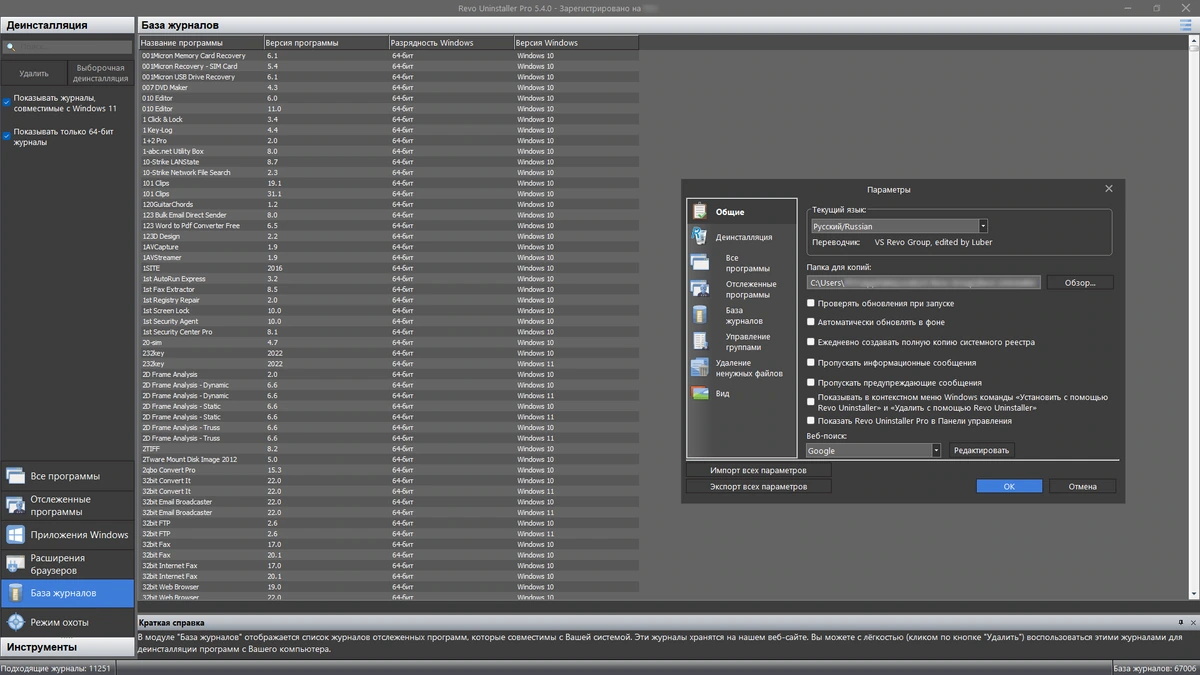Enable Проверять обновления при запуске checkbox
Viewport: 1200px width, 675px height.
pos(811,303)
